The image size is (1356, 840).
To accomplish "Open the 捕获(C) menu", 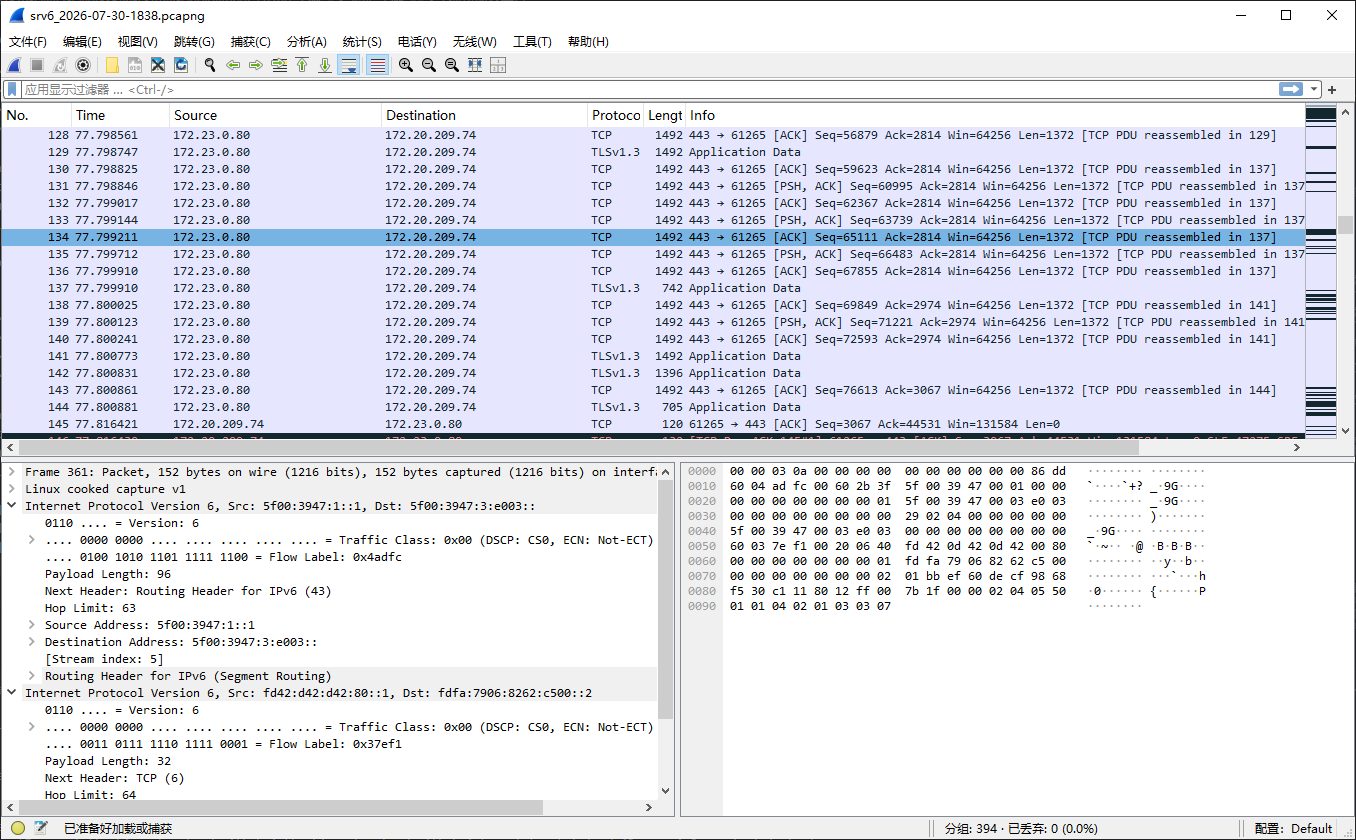I will 251,42.
